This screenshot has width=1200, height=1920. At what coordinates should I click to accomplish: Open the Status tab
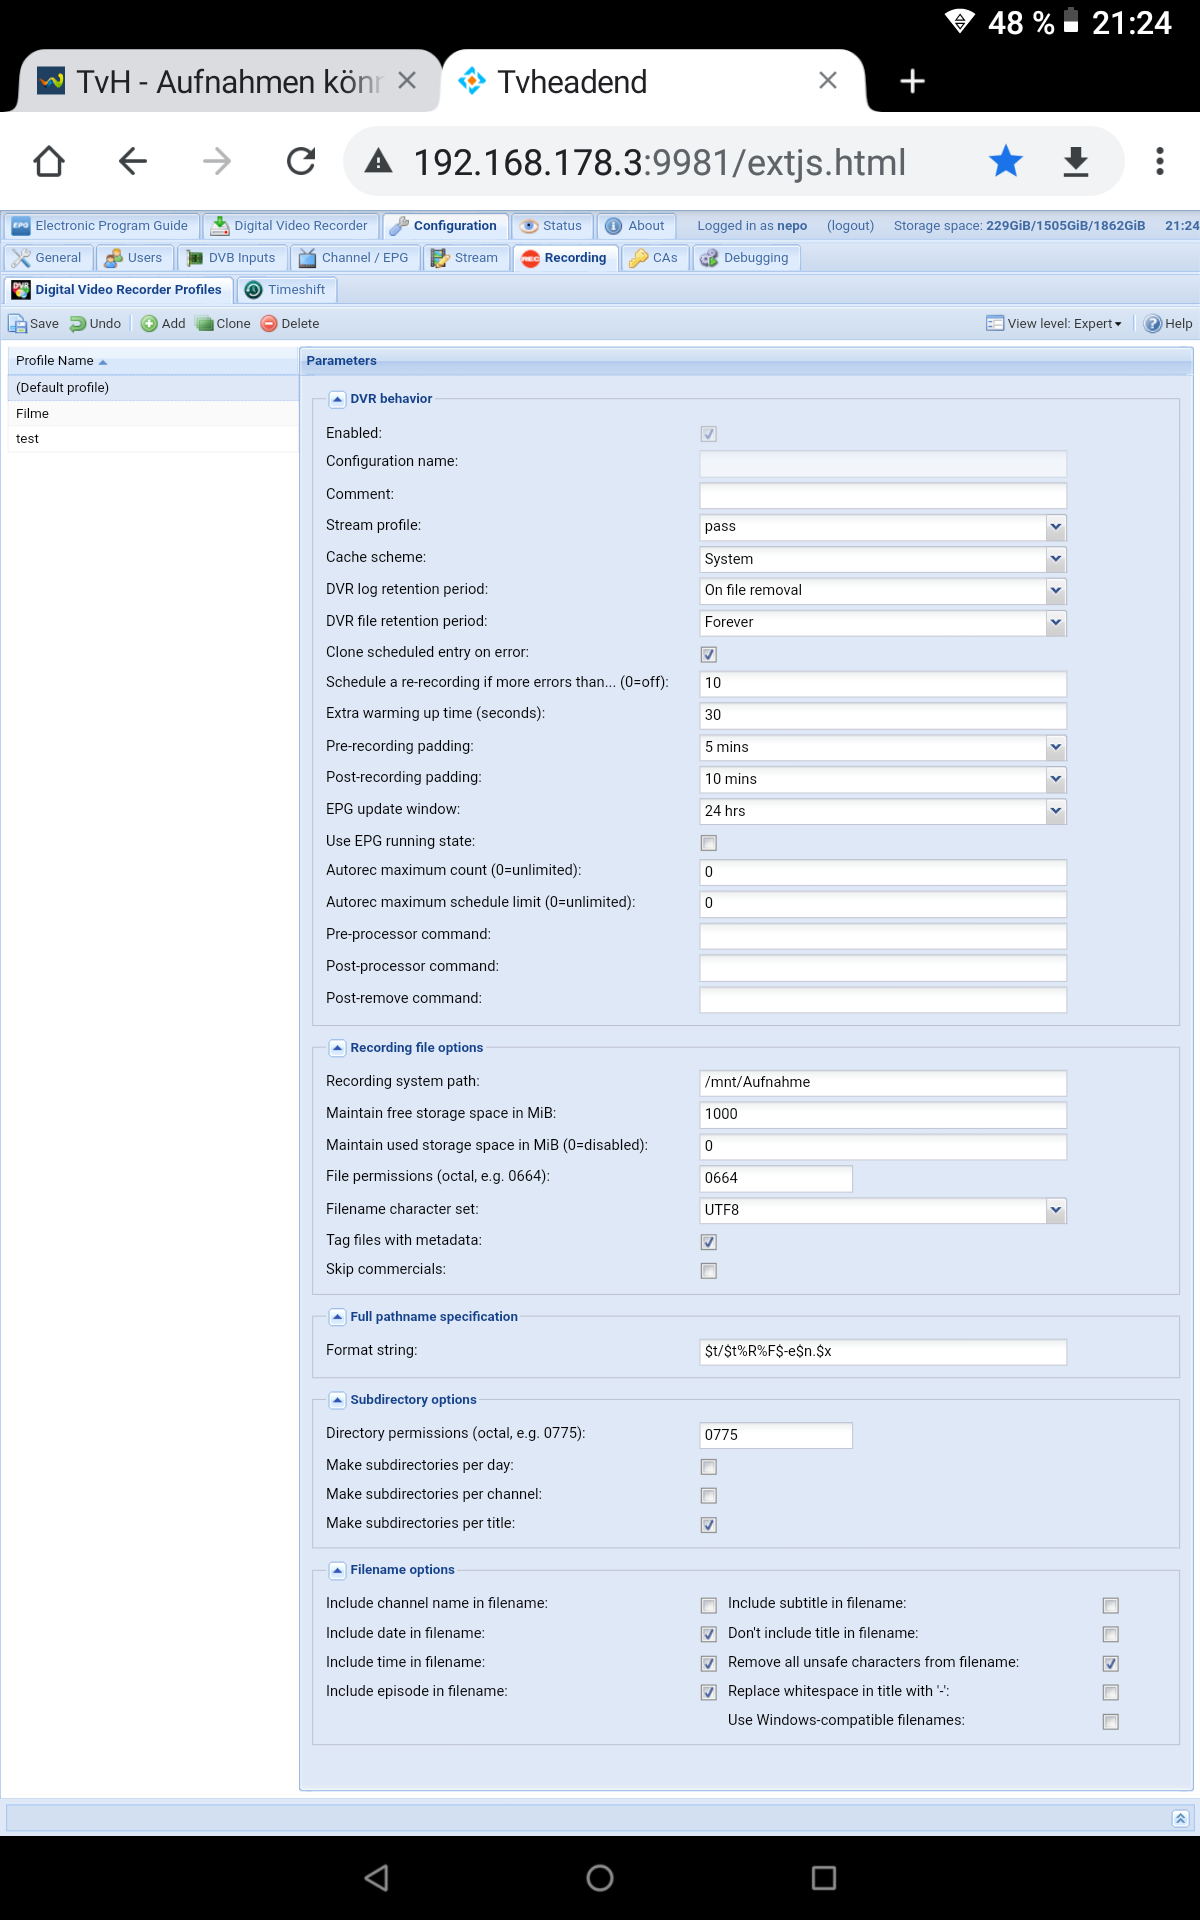point(552,226)
